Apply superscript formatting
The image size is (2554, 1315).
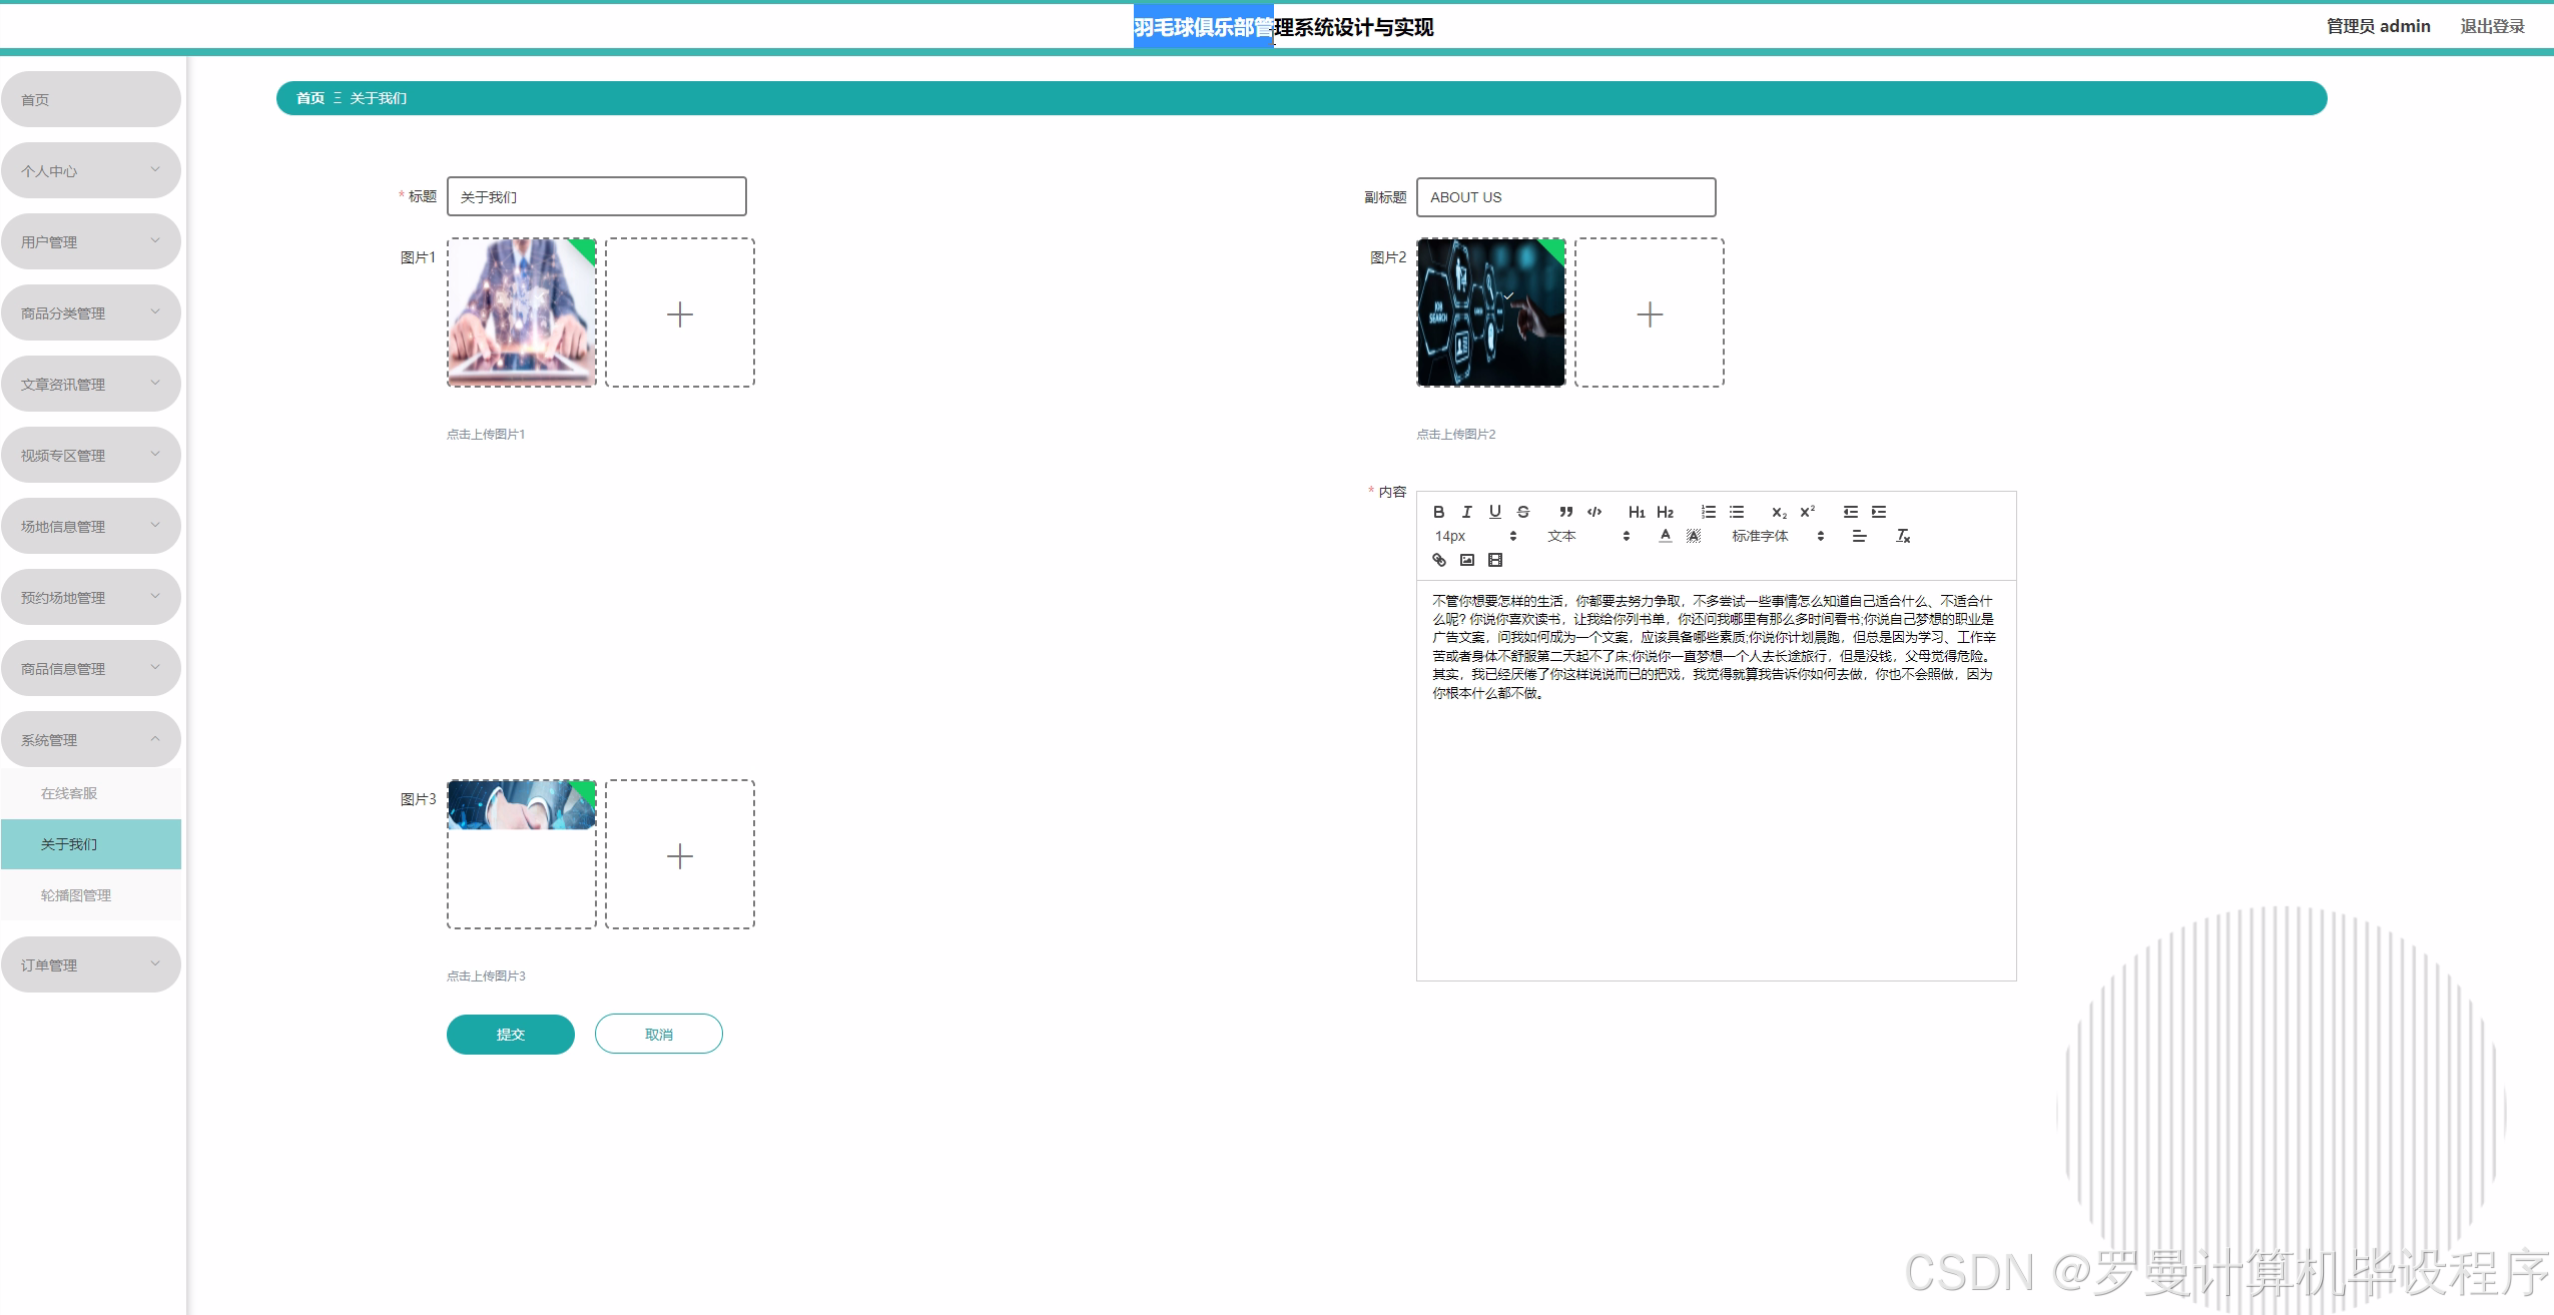coord(1807,512)
